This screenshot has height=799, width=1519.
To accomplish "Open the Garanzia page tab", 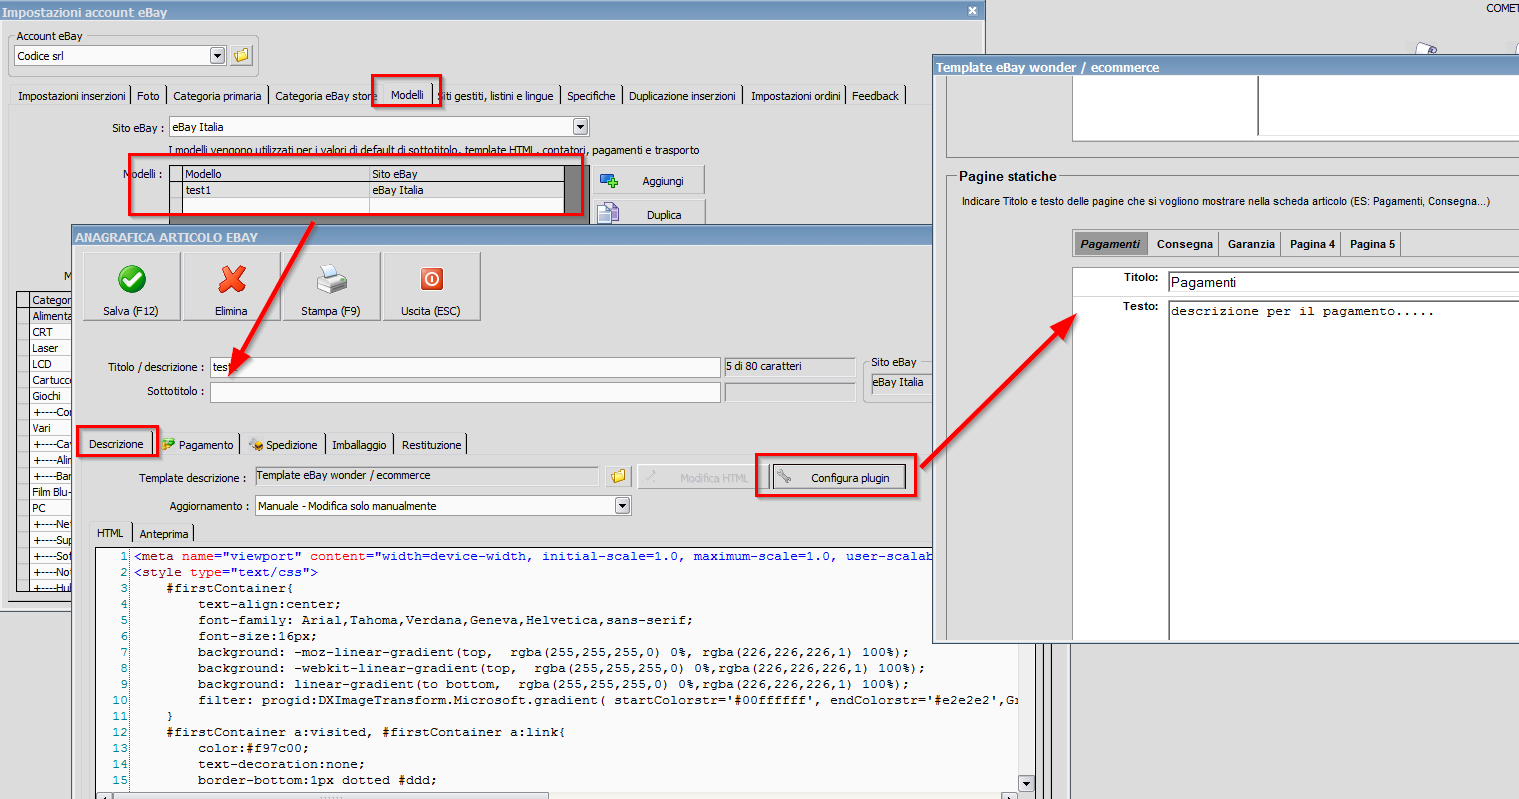I will (x=1251, y=244).
